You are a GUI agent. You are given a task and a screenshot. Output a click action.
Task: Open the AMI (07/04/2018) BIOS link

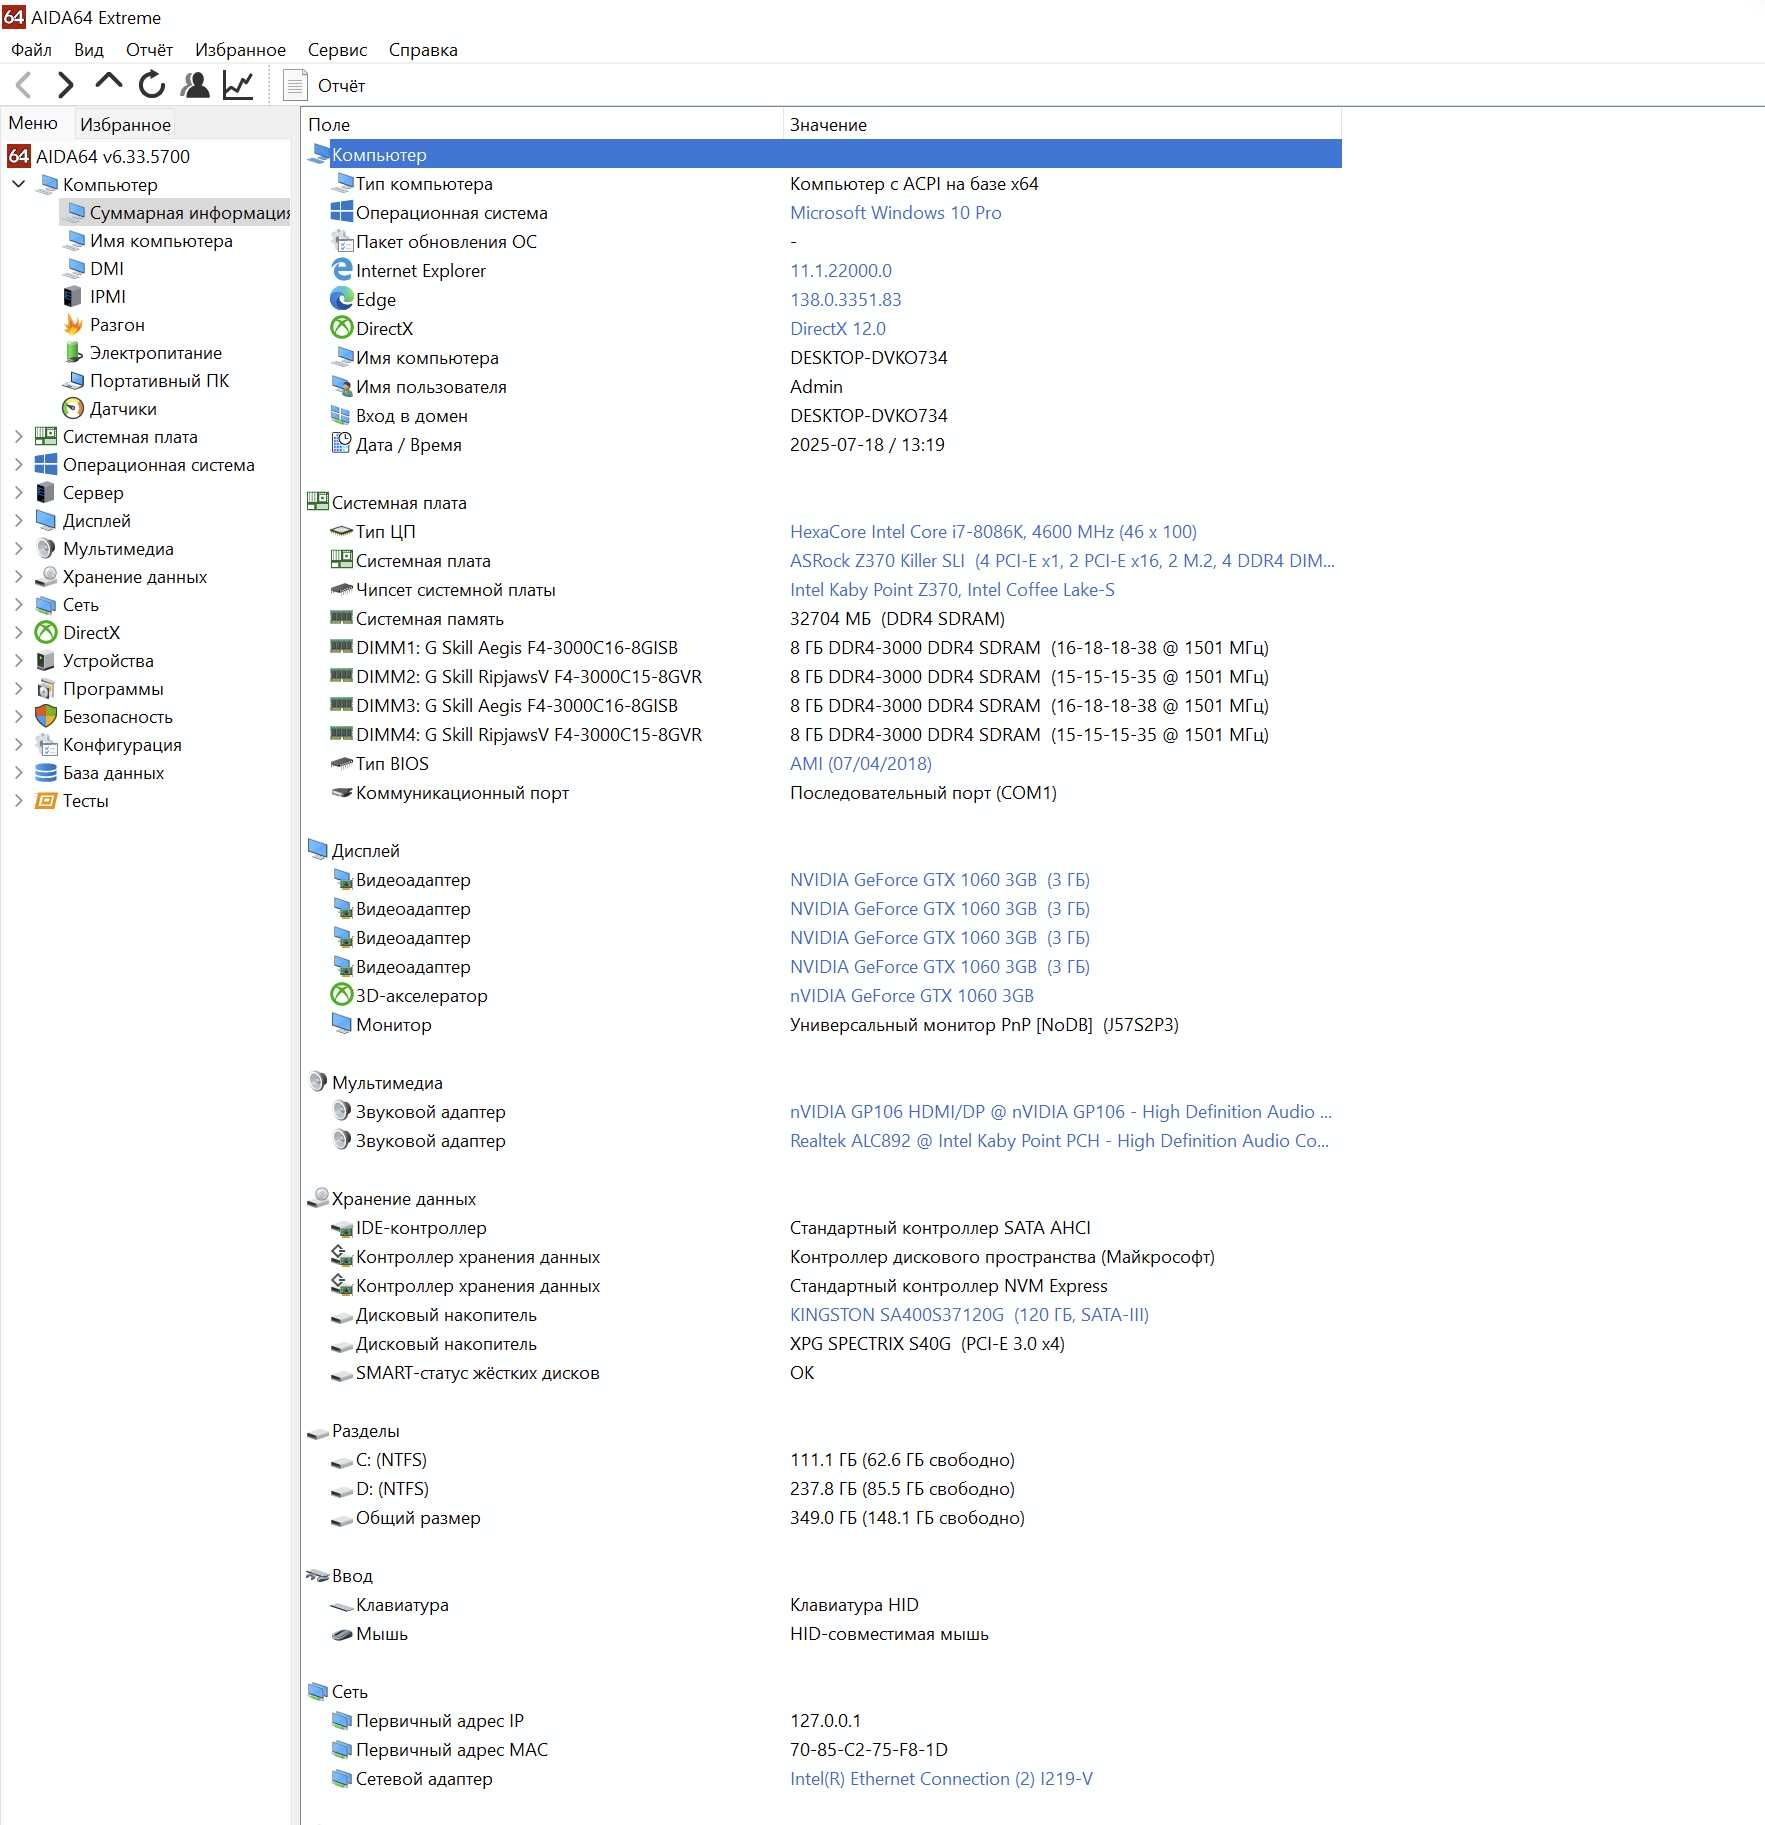point(860,763)
